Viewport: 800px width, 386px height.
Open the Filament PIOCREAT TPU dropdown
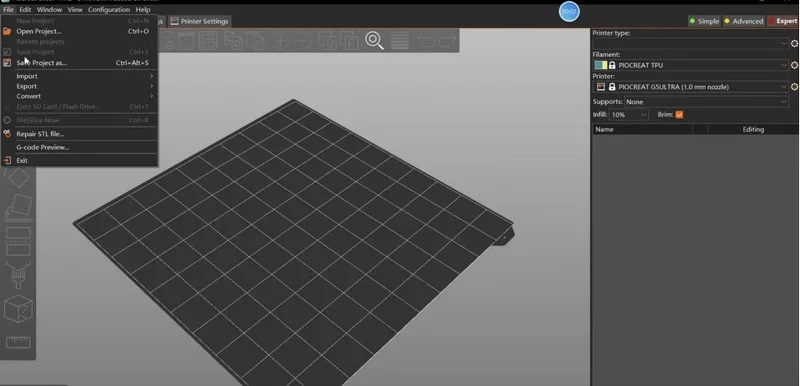coord(690,65)
